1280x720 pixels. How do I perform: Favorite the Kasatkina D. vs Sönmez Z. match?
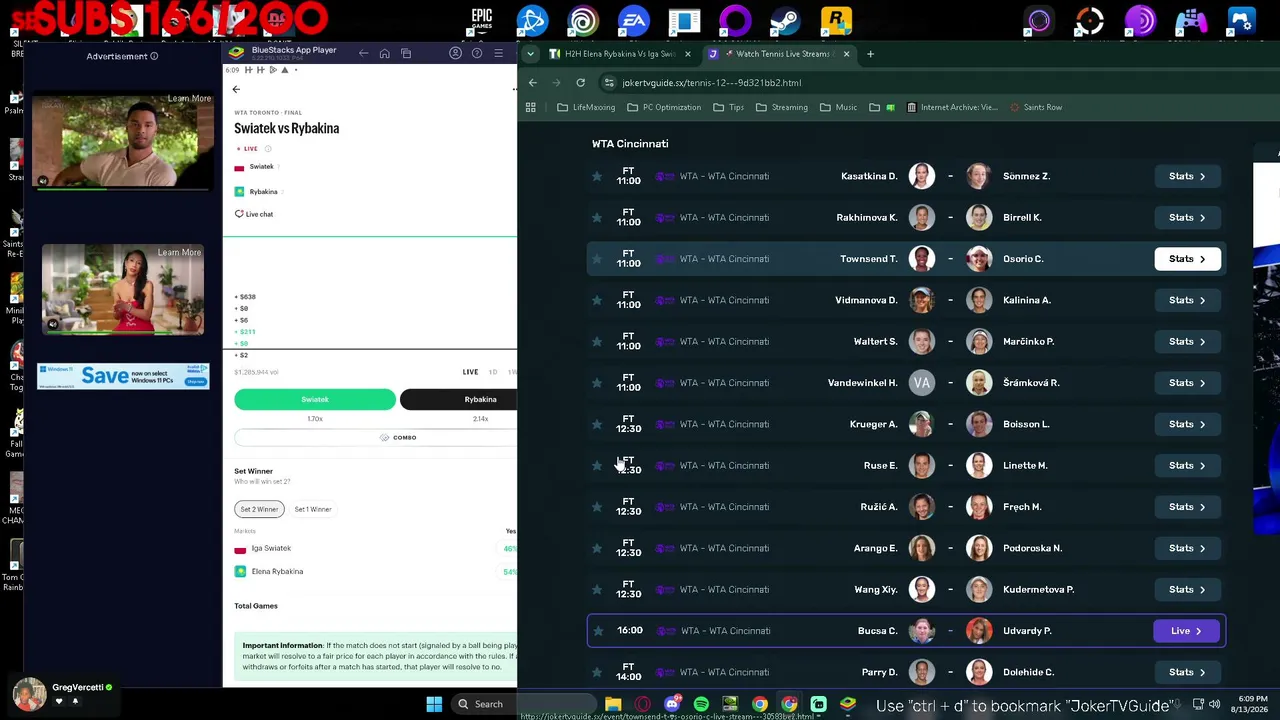pyautogui.click(x=597, y=177)
